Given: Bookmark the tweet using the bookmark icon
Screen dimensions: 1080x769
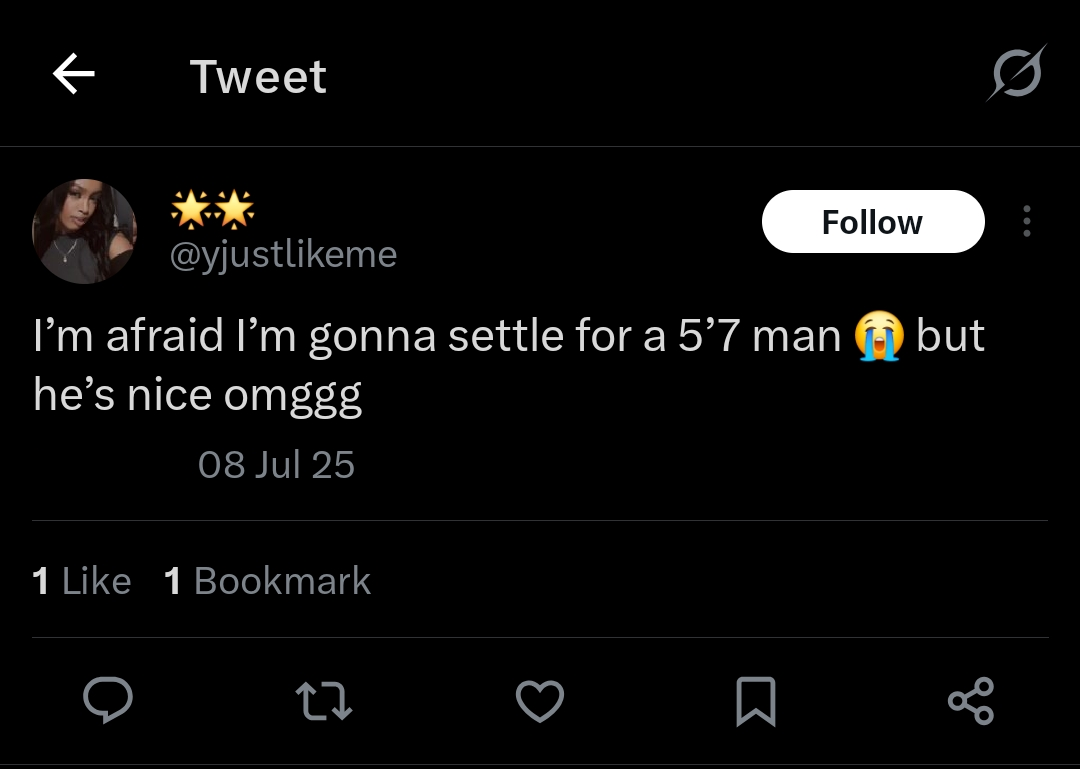Looking at the screenshot, I should 756,701.
